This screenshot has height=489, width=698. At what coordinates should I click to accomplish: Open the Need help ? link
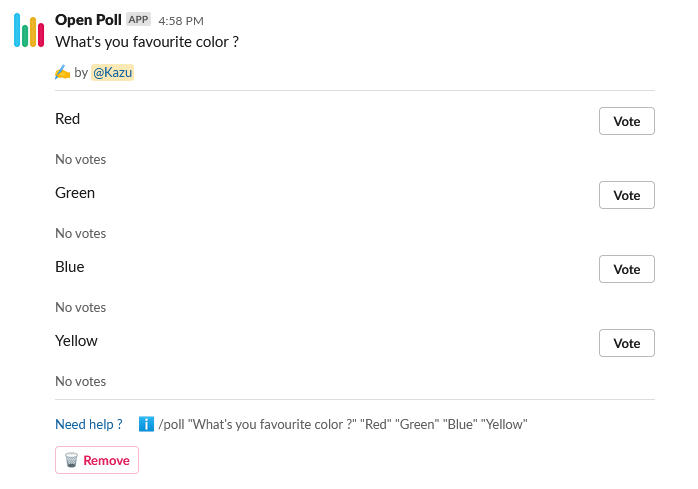pos(89,424)
